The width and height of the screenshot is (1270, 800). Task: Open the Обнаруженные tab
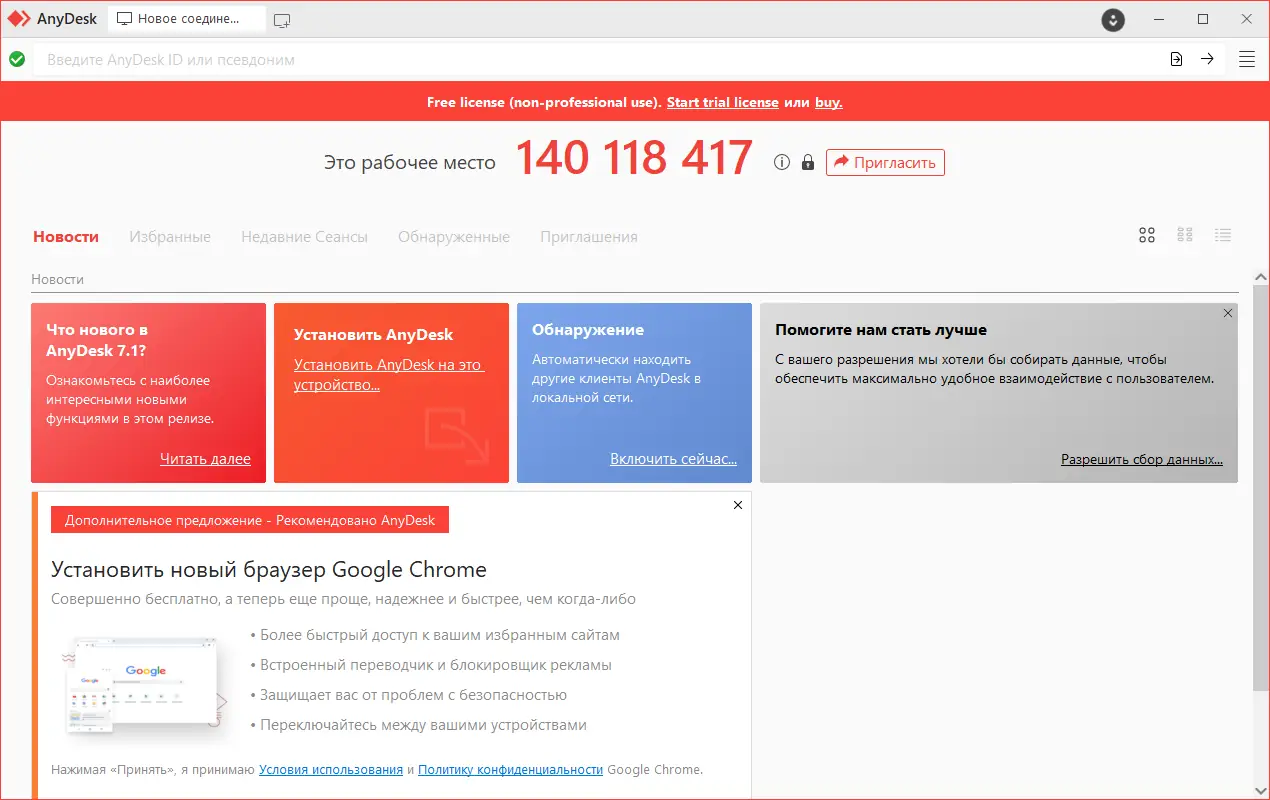click(x=454, y=237)
